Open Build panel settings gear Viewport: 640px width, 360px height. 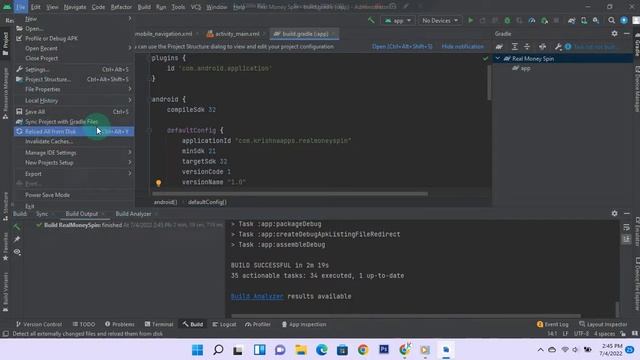click(x=615, y=213)
